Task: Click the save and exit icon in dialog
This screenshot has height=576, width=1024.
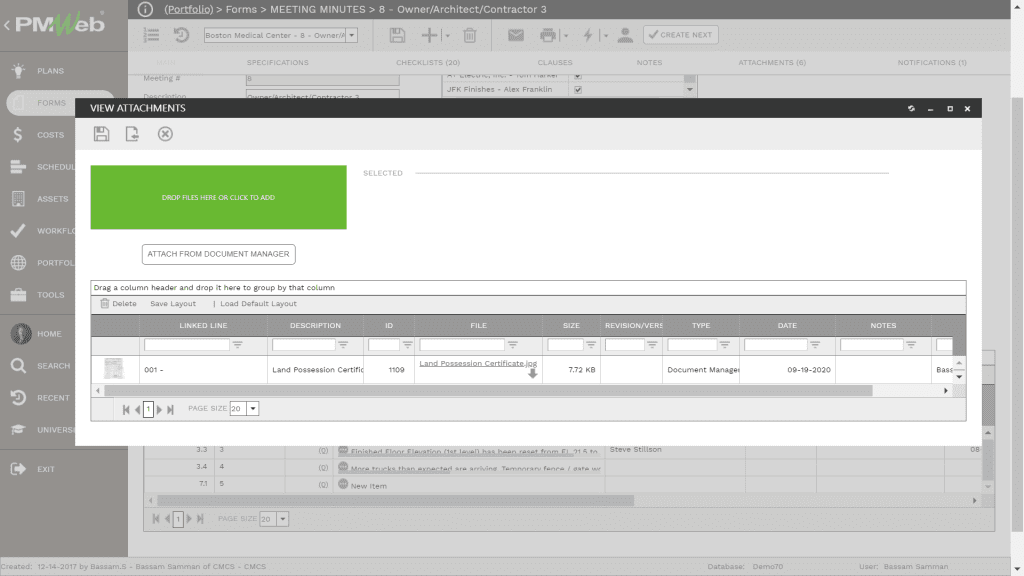Action: [132, 134]
